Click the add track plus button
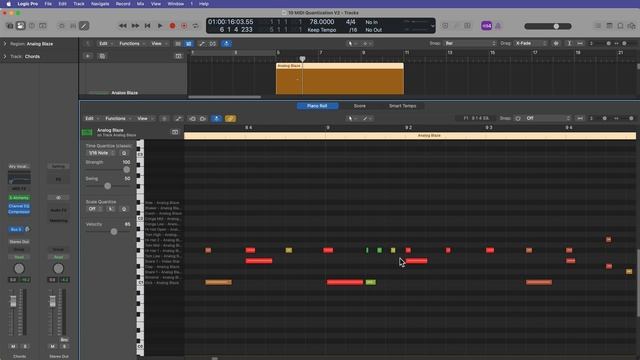 [x=88, y=56]
